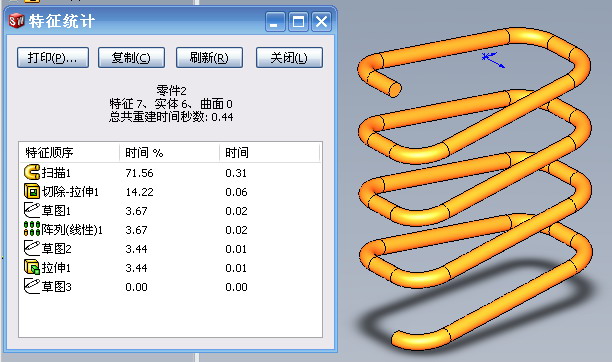Image resolution: width=612 pixels, height=362 pixels.
Task: Click 0.01 time in 草图2 row
Action: pos(236,249)
